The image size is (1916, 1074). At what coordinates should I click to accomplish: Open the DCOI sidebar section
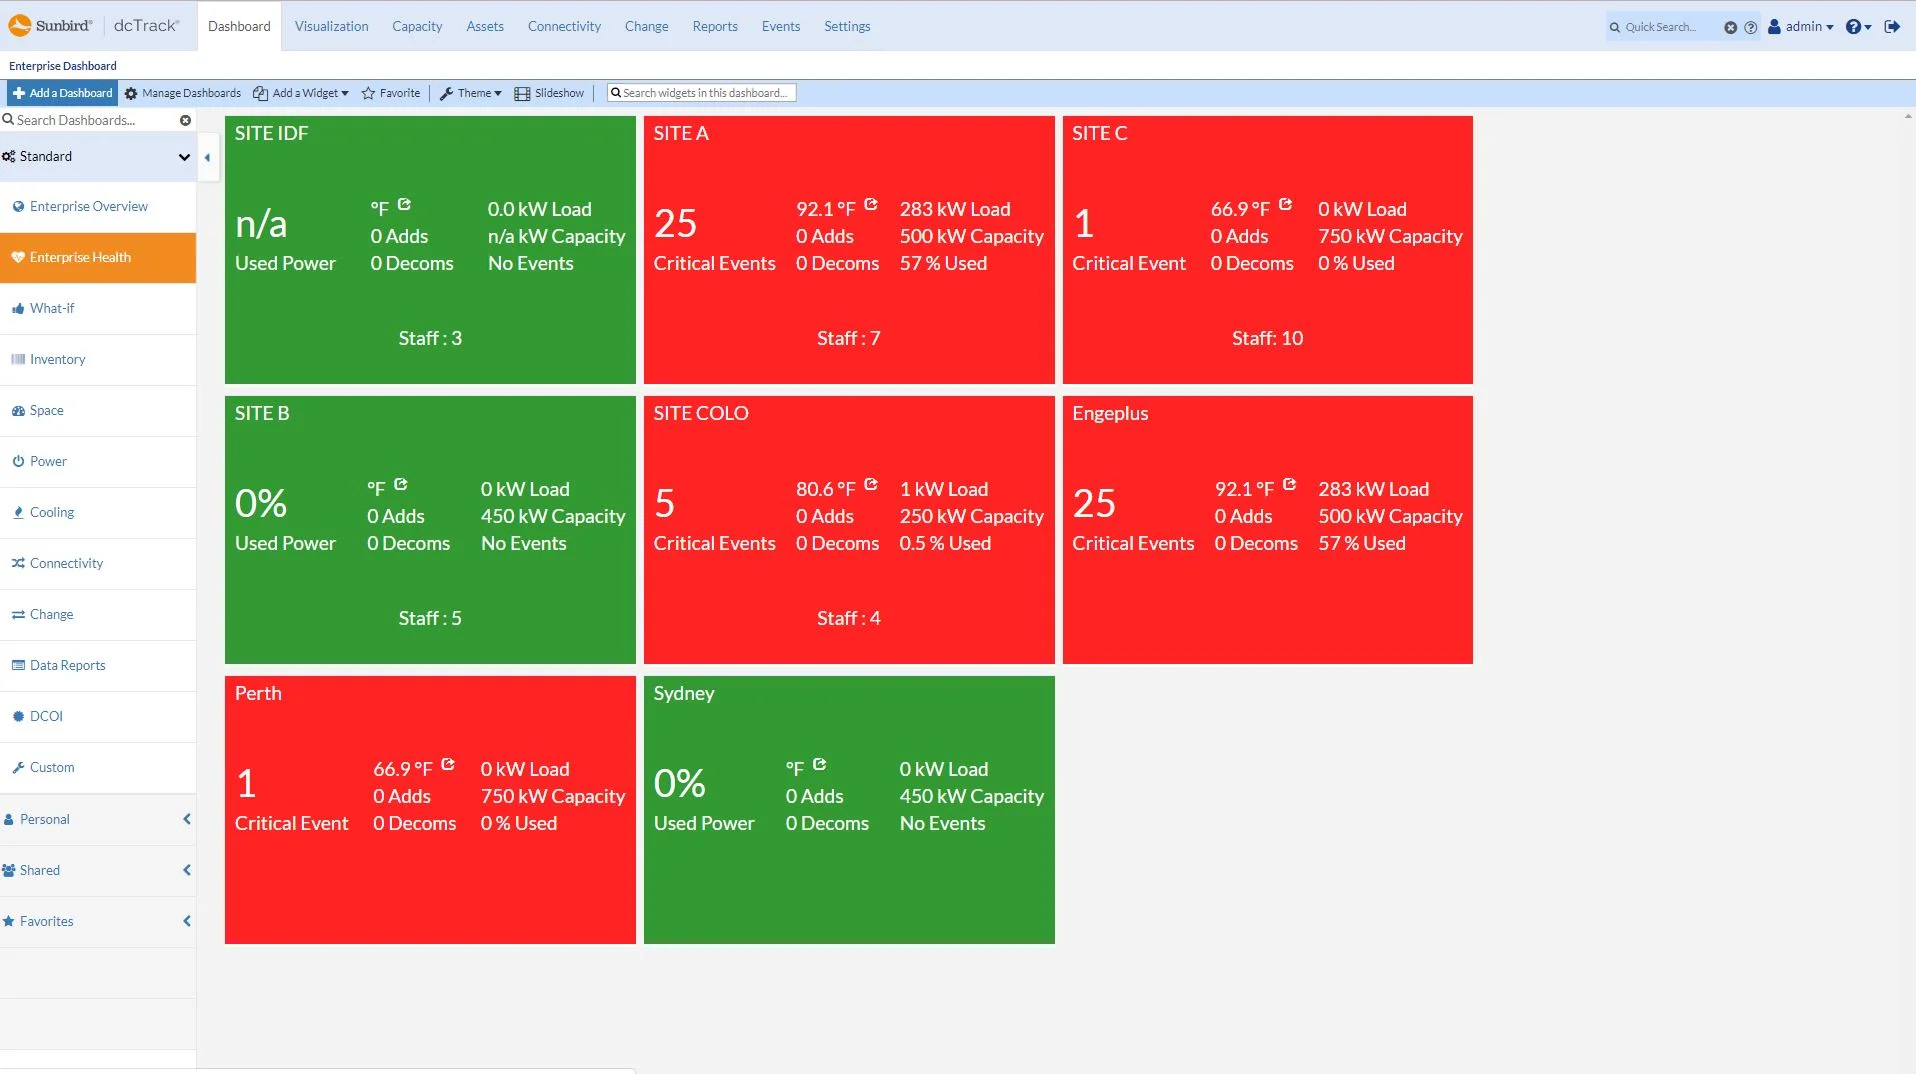point(46,716)
